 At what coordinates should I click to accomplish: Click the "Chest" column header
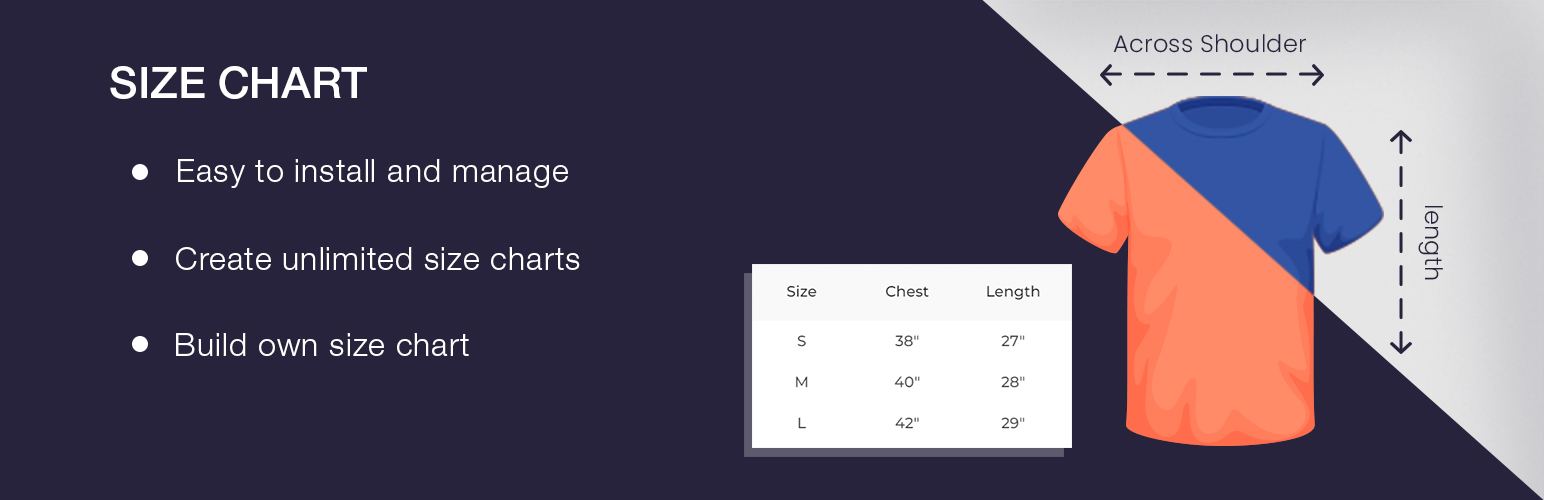(x=907, y=292)
